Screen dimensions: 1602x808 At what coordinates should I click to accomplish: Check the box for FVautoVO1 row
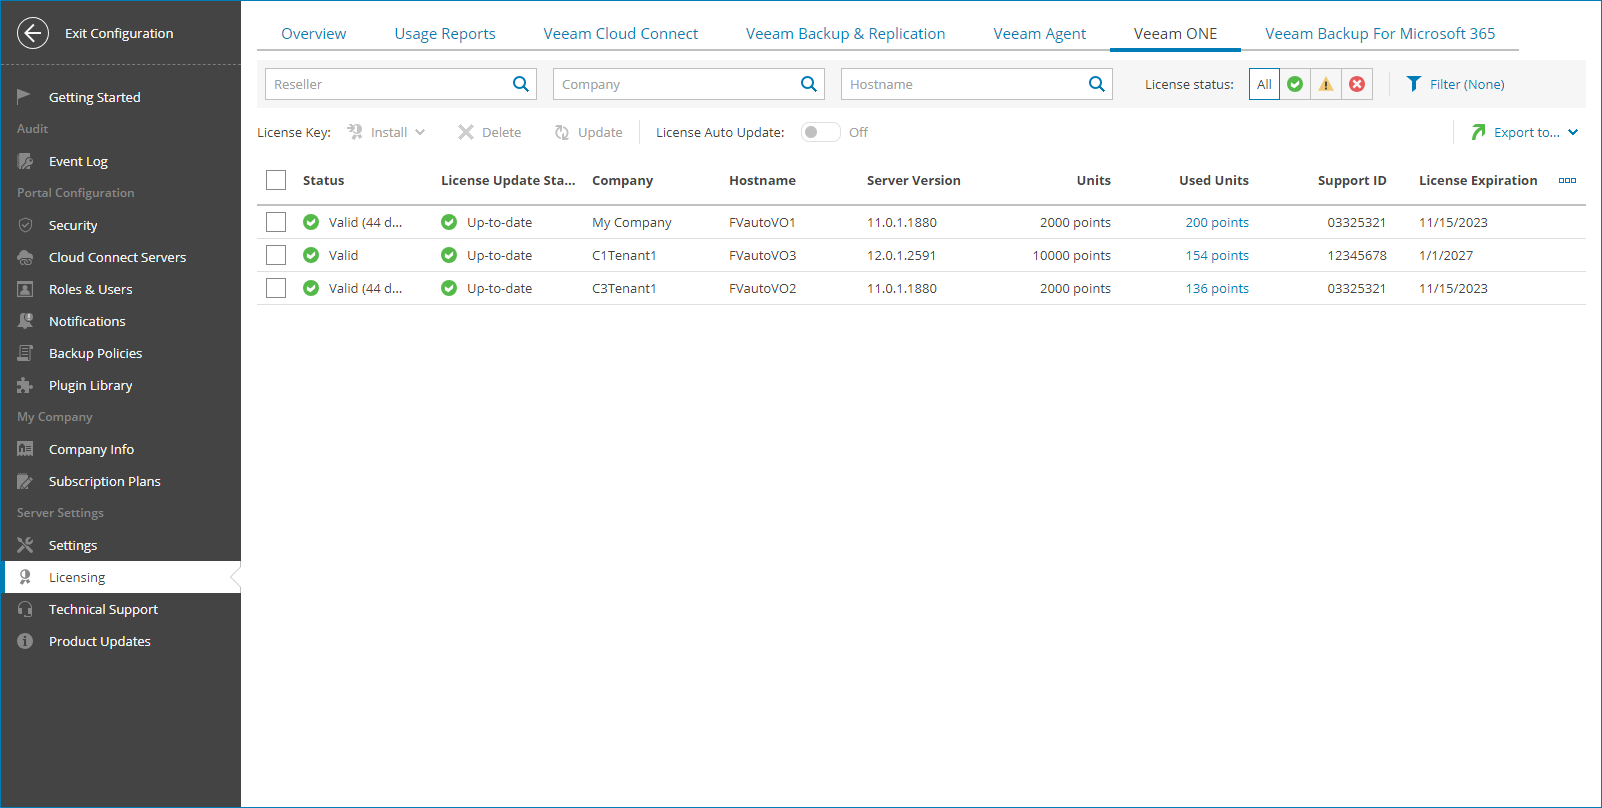coord(276,222)
